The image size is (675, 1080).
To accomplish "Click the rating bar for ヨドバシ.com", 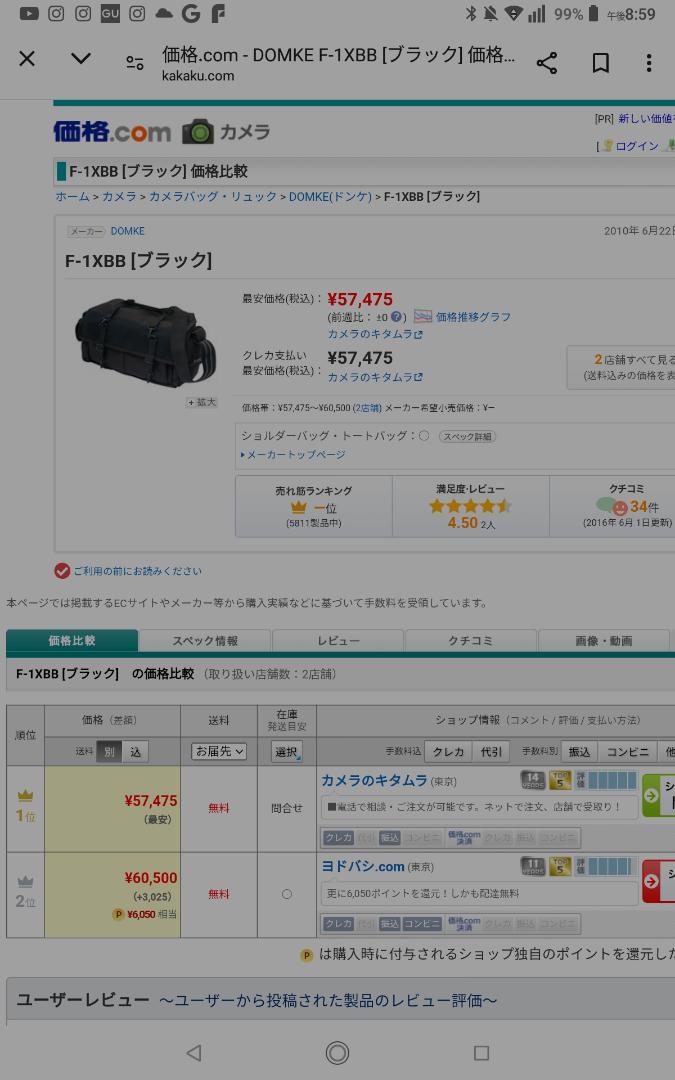I will [x=610, y=866].
